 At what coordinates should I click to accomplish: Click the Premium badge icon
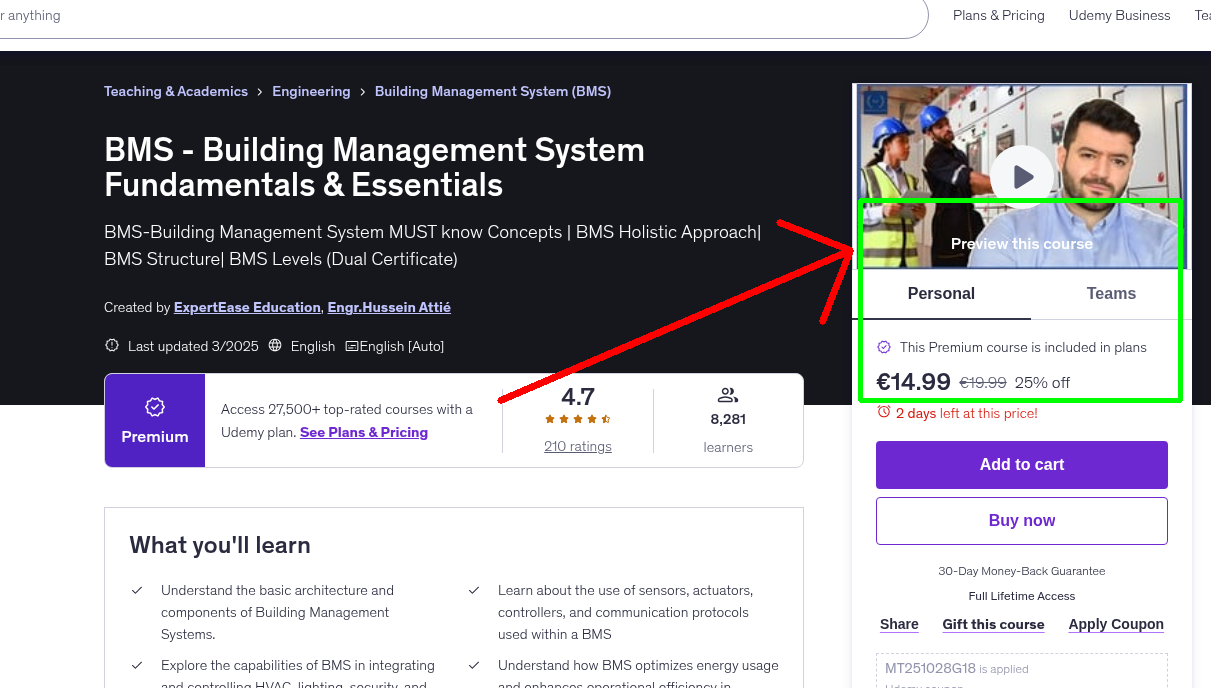[154, 407]
